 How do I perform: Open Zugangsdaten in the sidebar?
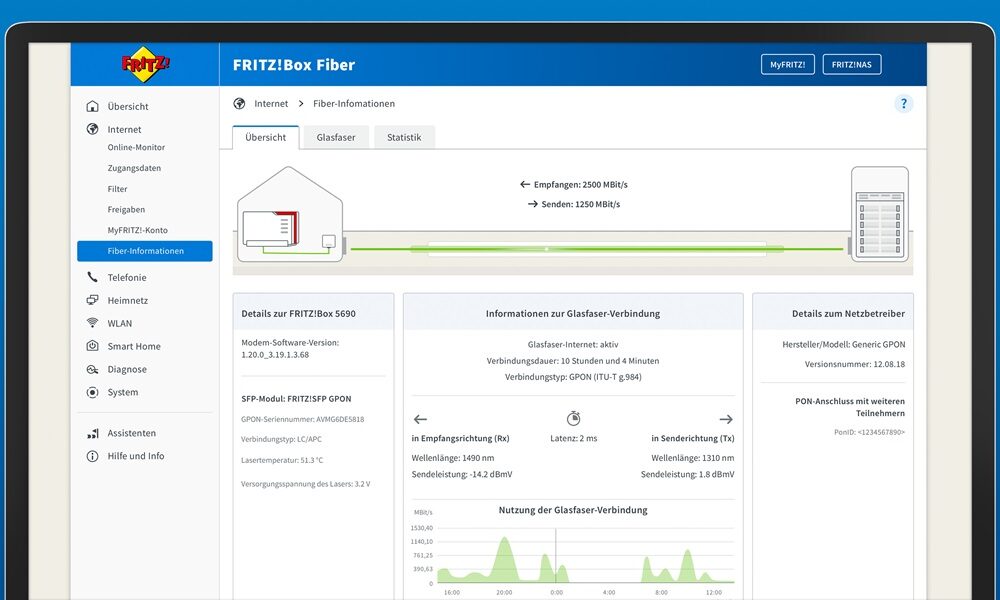[x=134, y=169]
